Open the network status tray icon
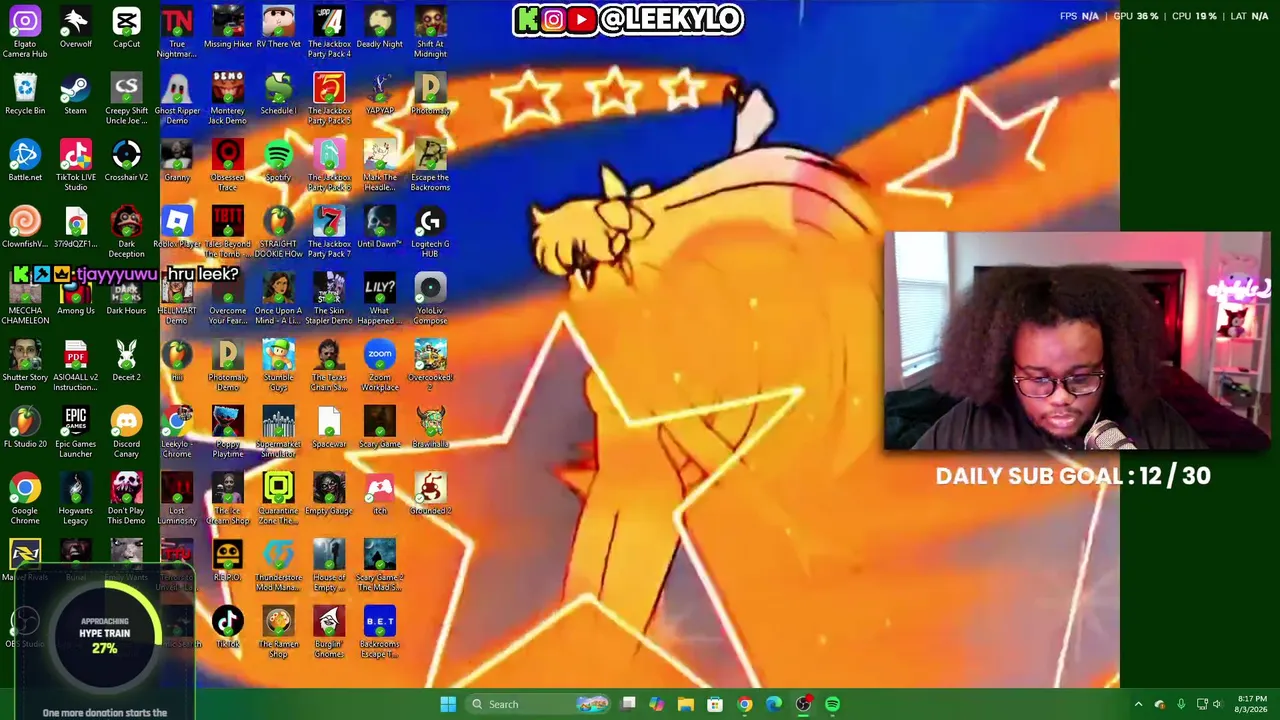This screenshot has width=1280, height=720. [x=1203, y=704]
